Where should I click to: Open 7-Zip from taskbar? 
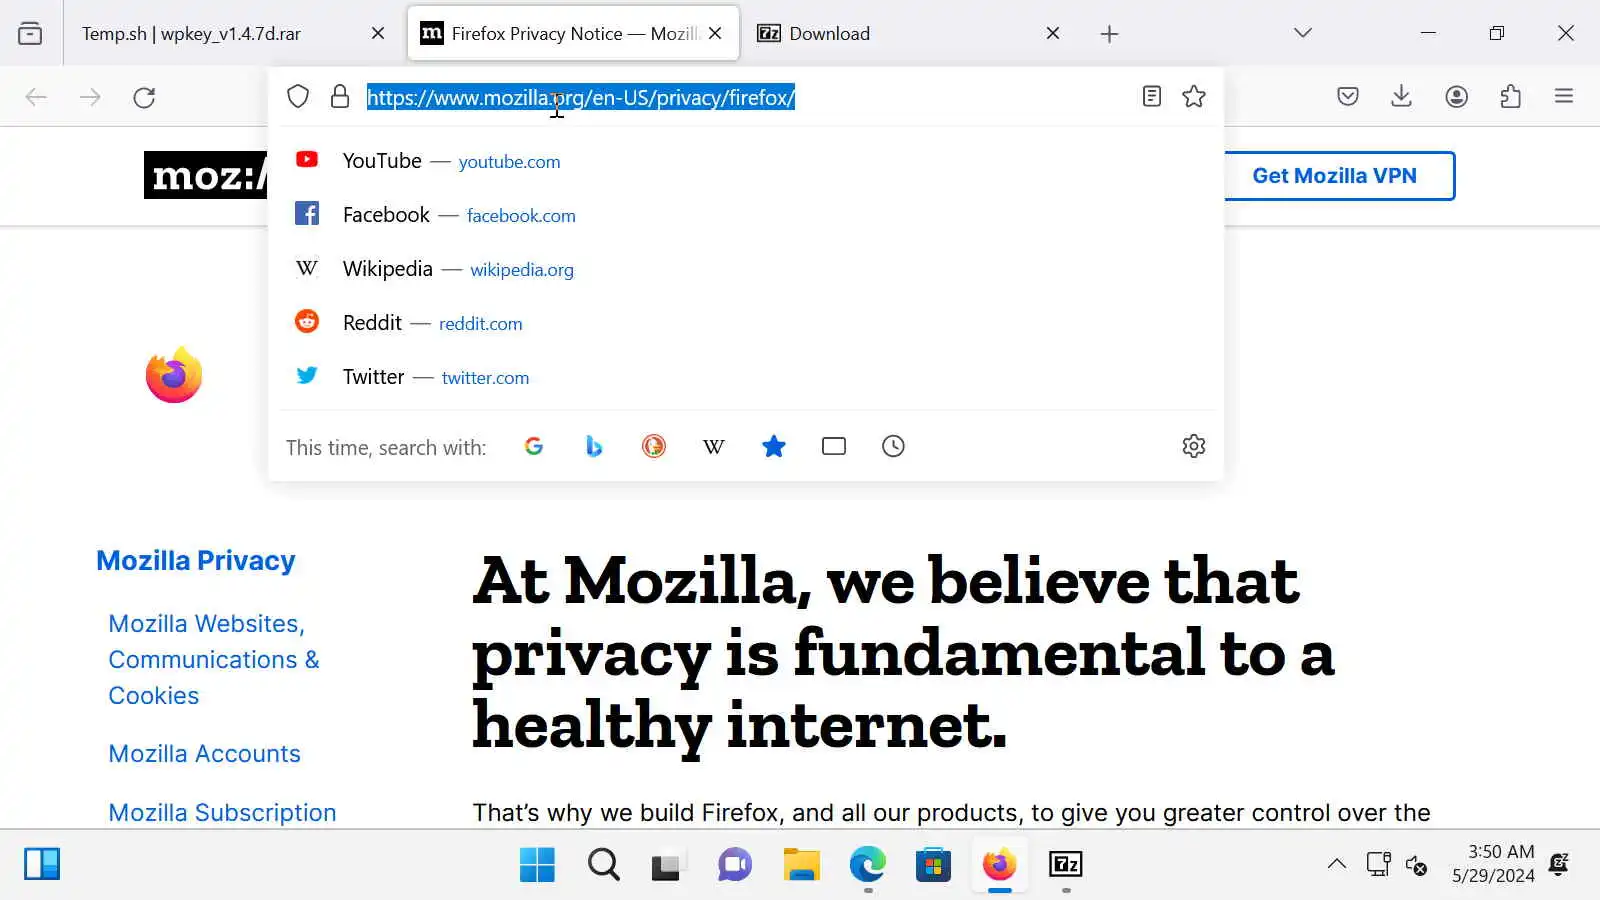coord(1065,864)
